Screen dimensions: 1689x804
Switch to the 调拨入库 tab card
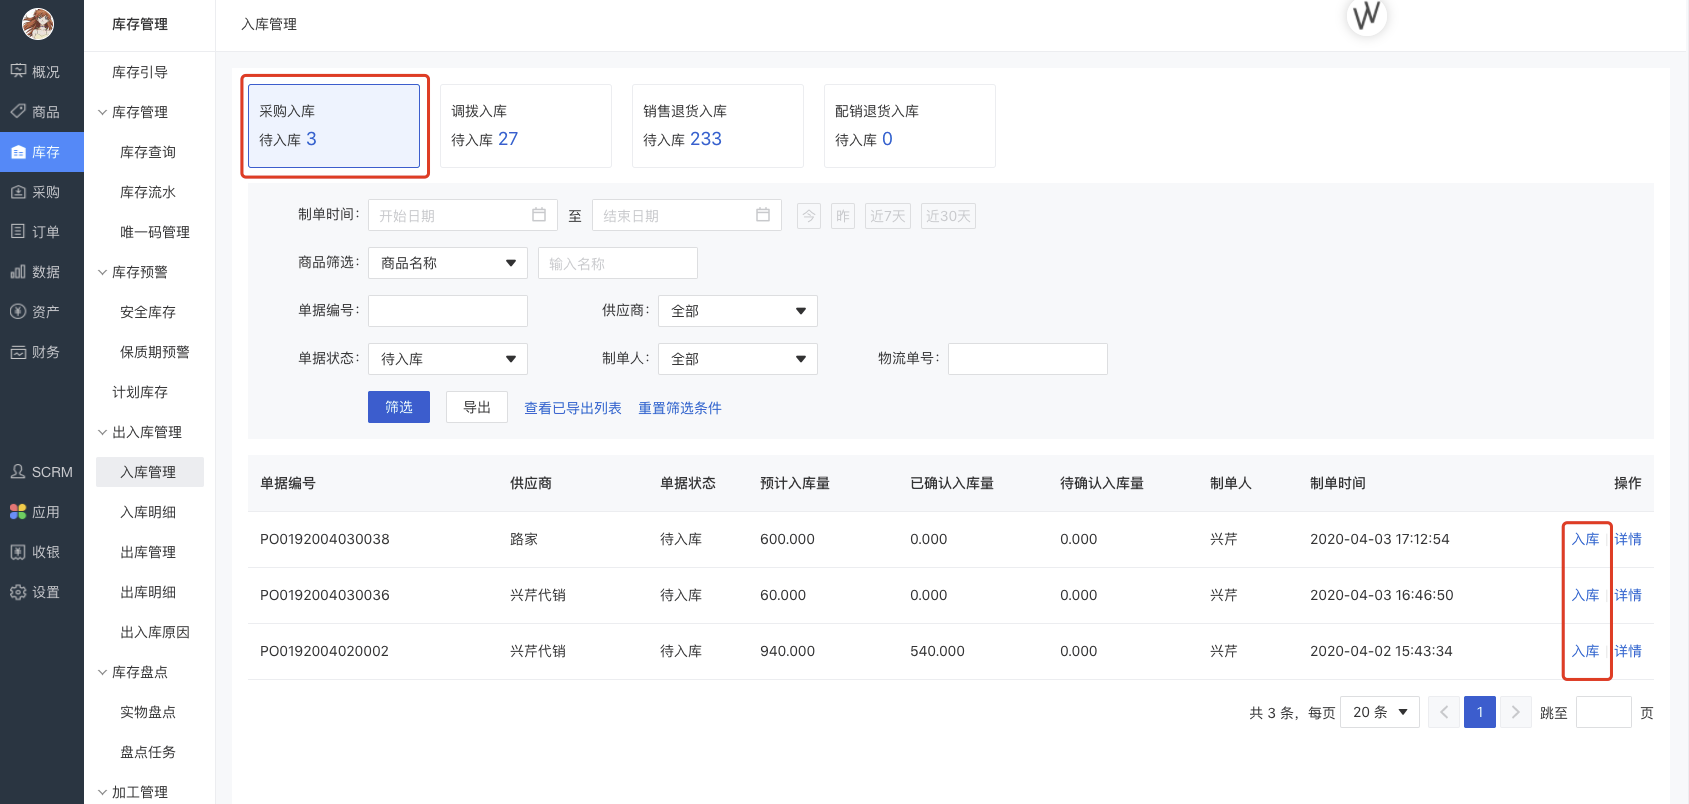click(526, 126)
